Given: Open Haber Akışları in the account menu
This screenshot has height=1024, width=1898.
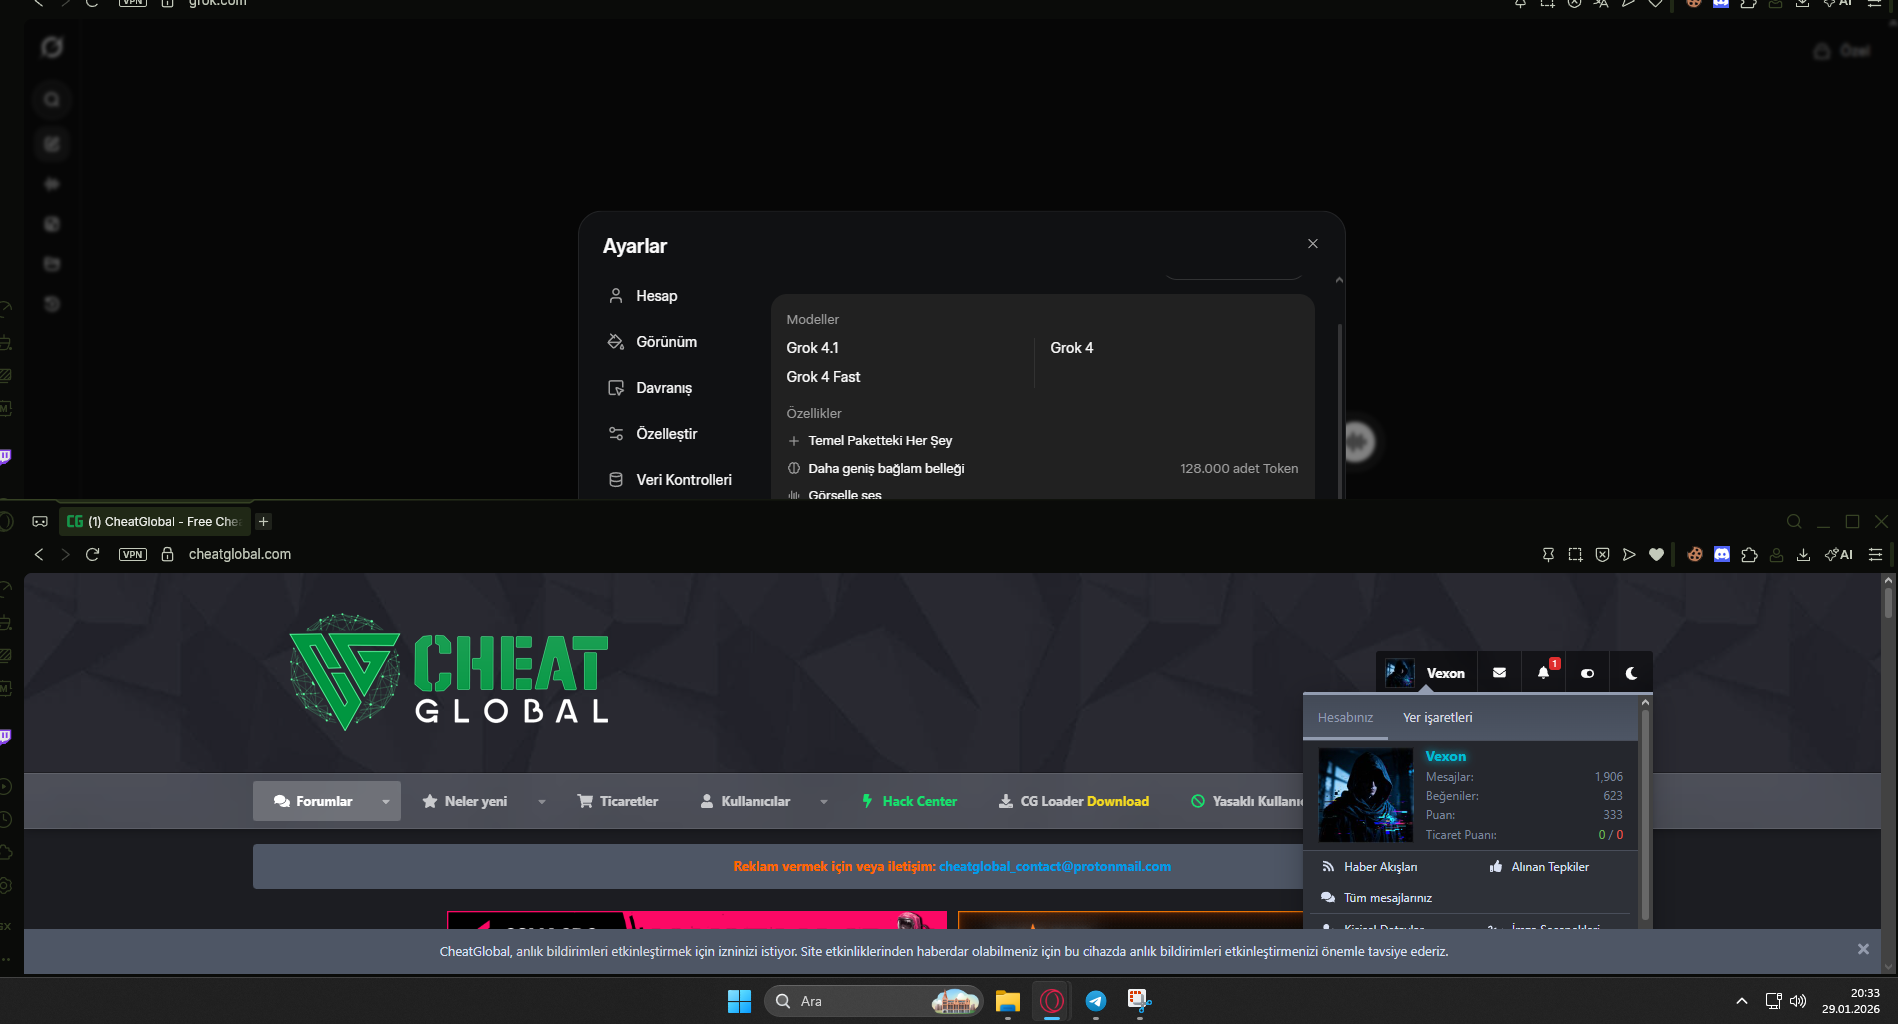Looking at the screenshot, I should [1370, 867].
